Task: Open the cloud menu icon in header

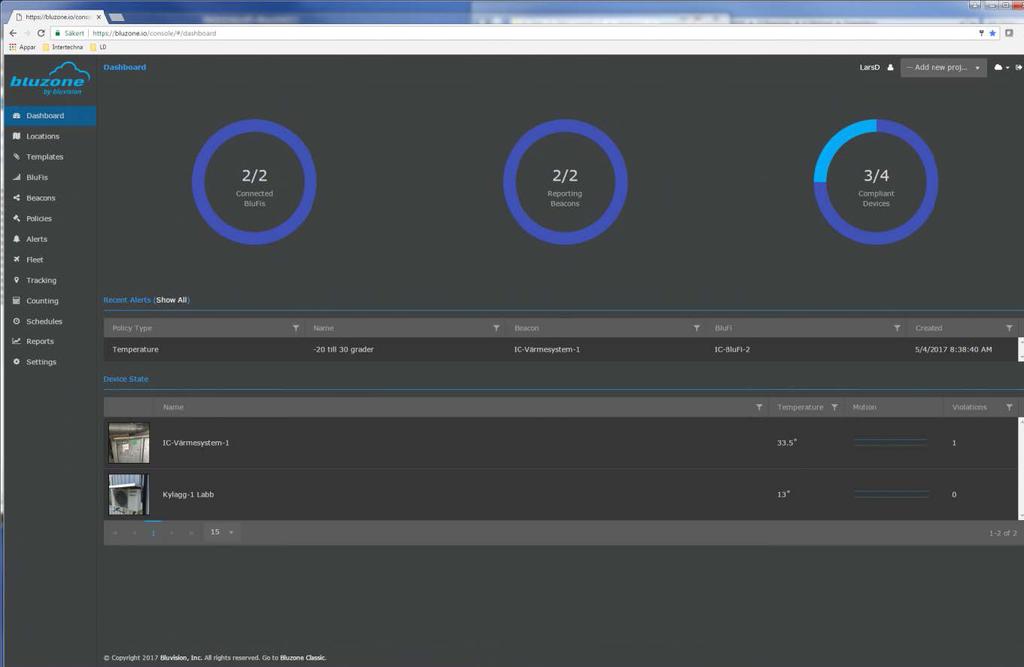Action: coord(1001,67)
